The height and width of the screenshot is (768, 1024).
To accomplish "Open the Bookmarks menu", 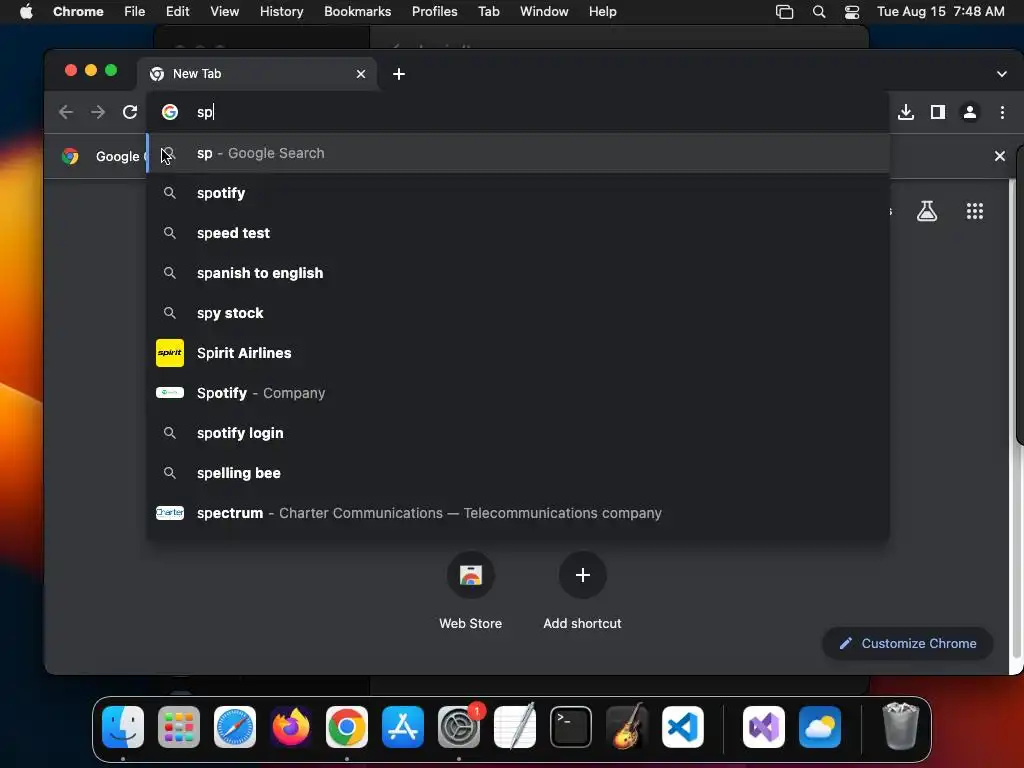I will [x=357, y=11].
